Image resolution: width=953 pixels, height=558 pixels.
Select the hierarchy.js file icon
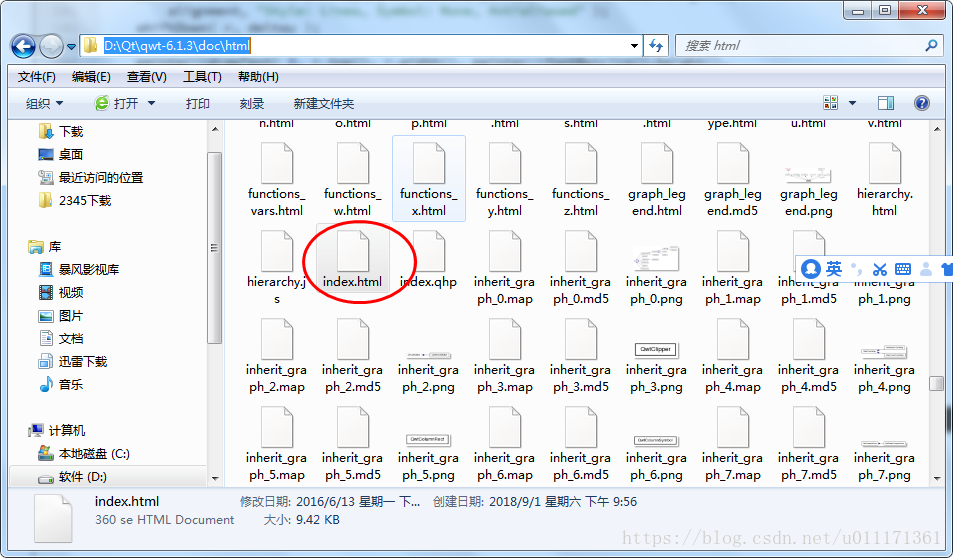pos(277,251)
